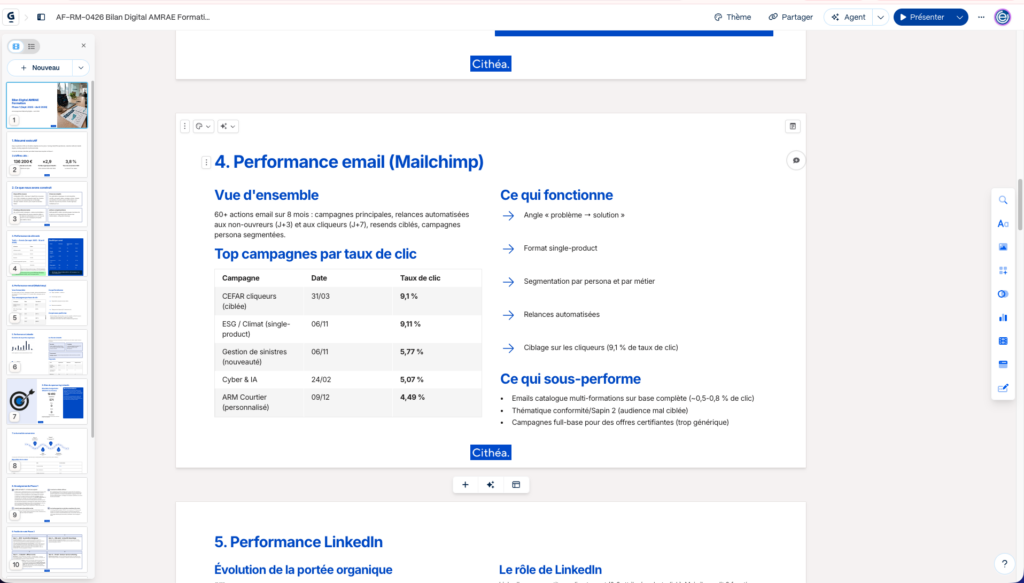Add card from template icon below card
1024x583 pixels.
click(x=516, y=484)
